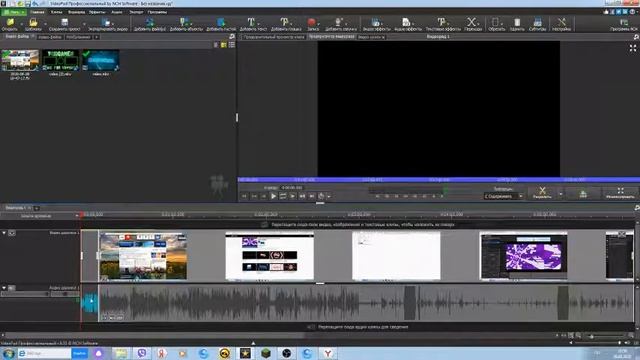Jump to start of sequence playback button

pyautogui.click(x=244, y=196)
